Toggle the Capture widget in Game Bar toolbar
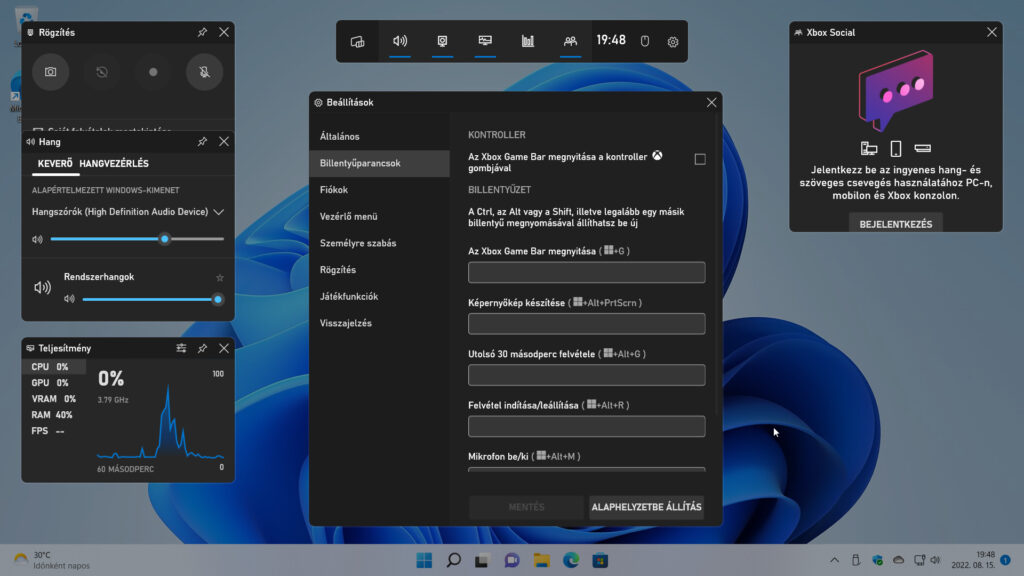 pyautogui.click(x=442, y=41)
